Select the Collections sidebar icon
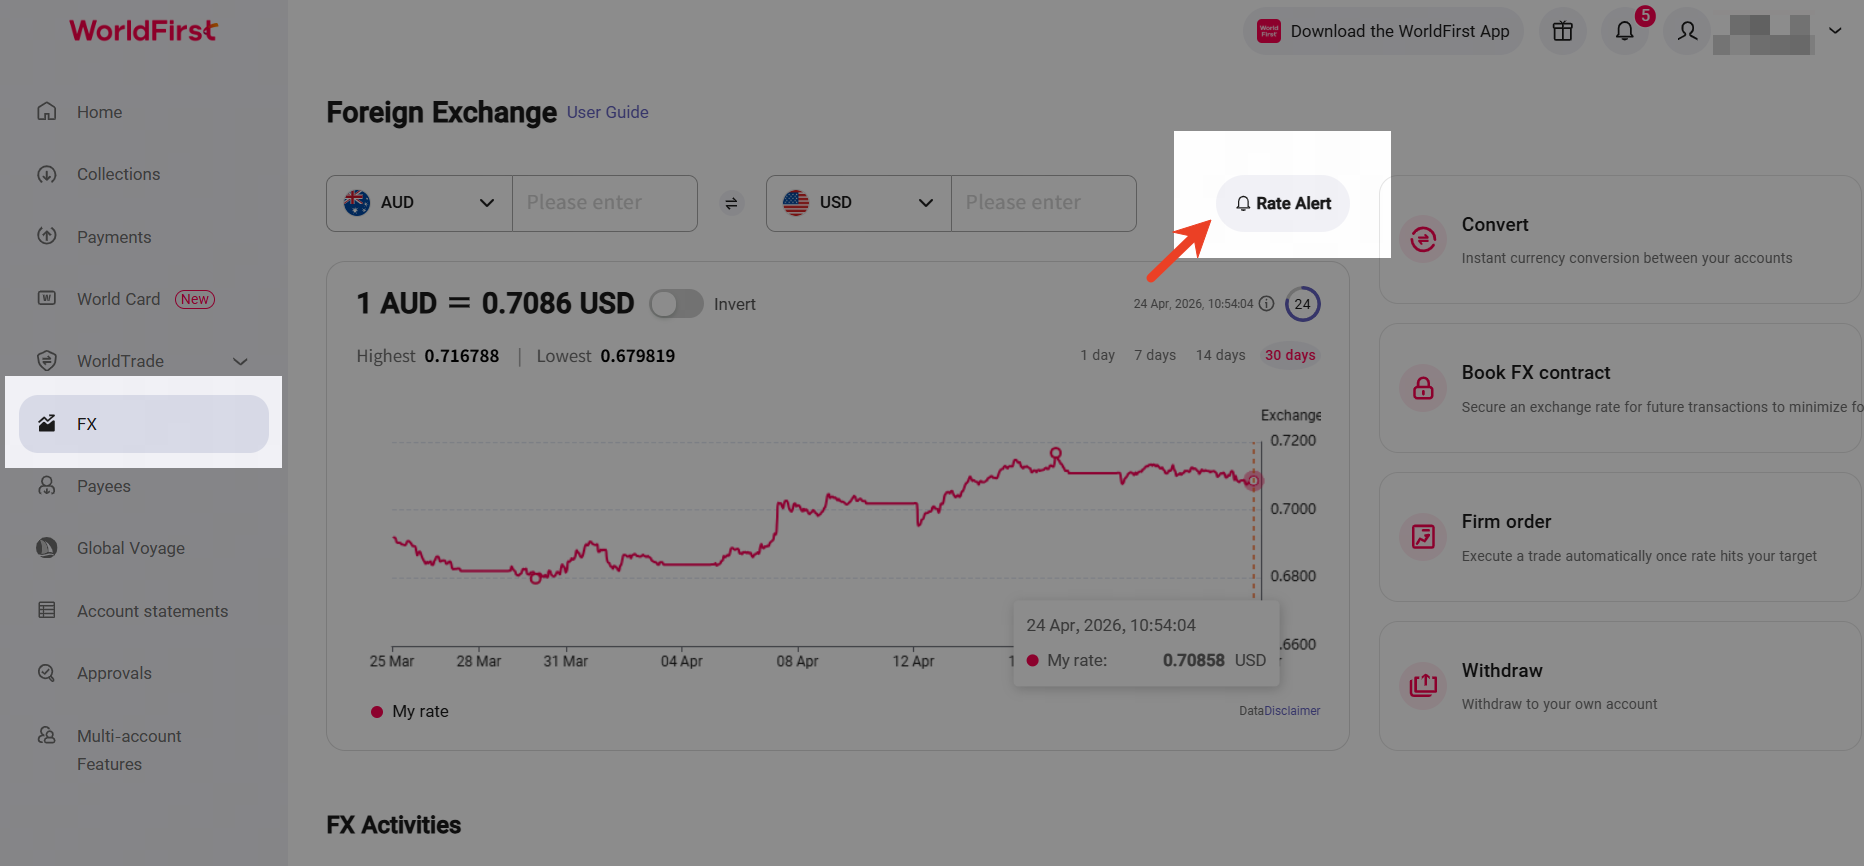This screenshot has height=866, width=1864. coord(47,174)
